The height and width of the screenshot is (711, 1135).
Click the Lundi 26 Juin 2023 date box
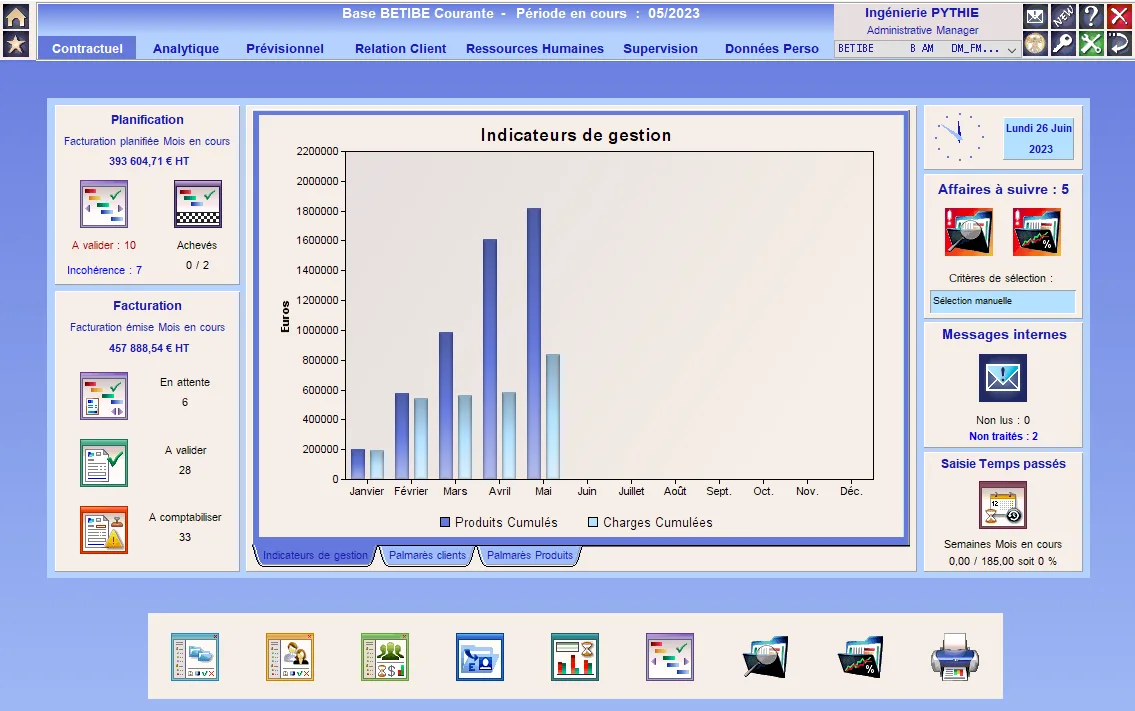(1038, 138)
